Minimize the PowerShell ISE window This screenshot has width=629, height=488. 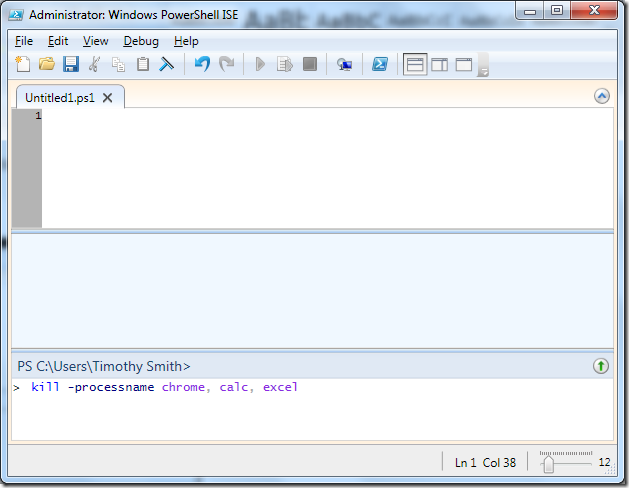[530, 11]
